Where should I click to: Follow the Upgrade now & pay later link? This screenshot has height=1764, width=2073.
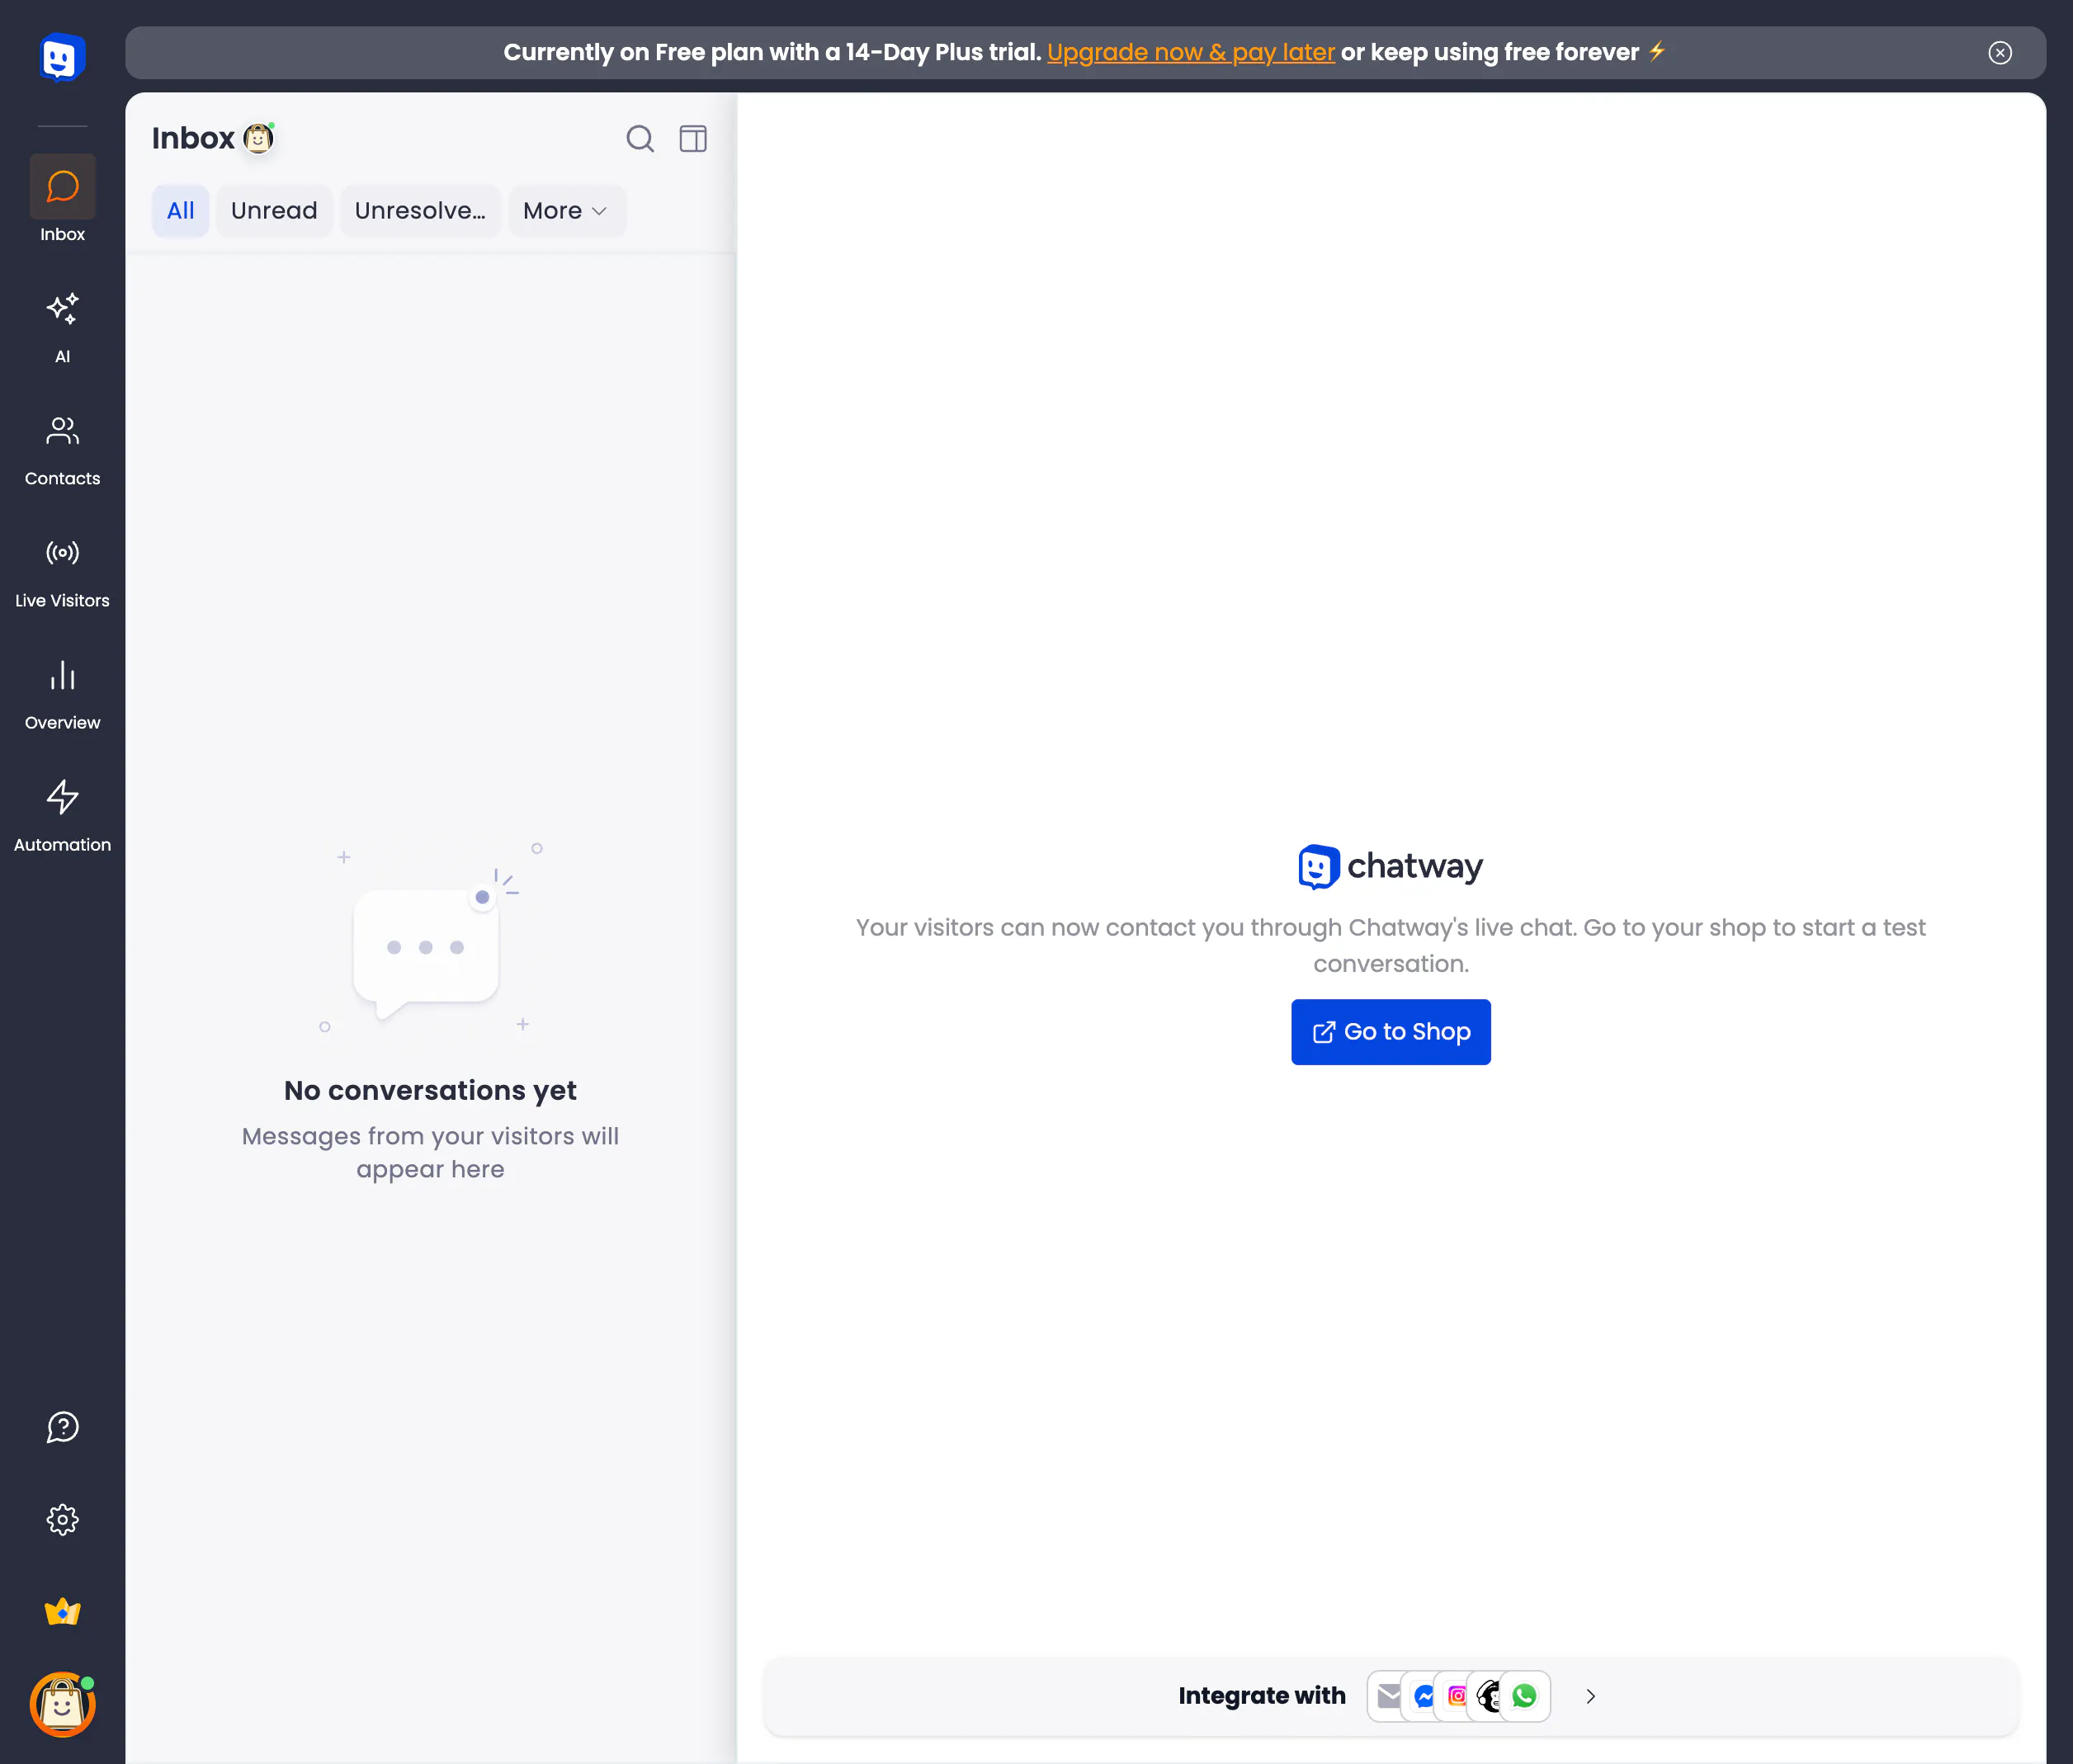1190,52
